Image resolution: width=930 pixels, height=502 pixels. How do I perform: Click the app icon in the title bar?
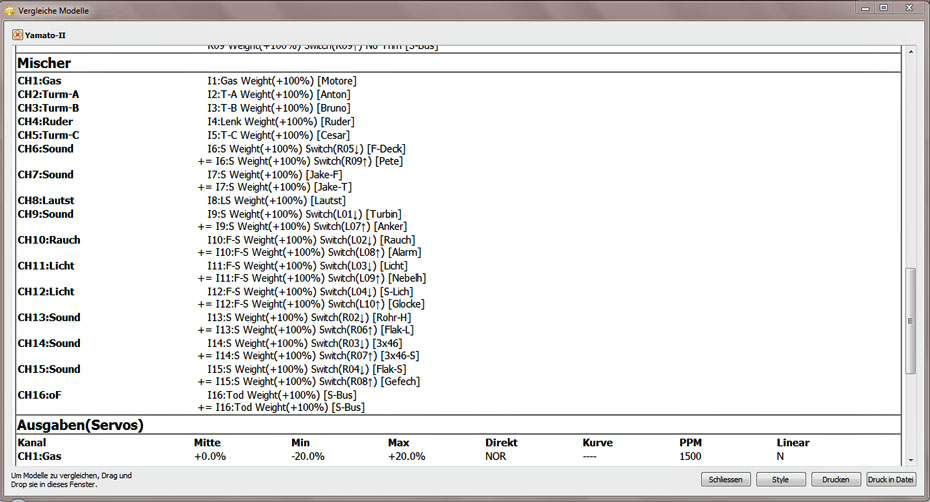tap(9, 8)
